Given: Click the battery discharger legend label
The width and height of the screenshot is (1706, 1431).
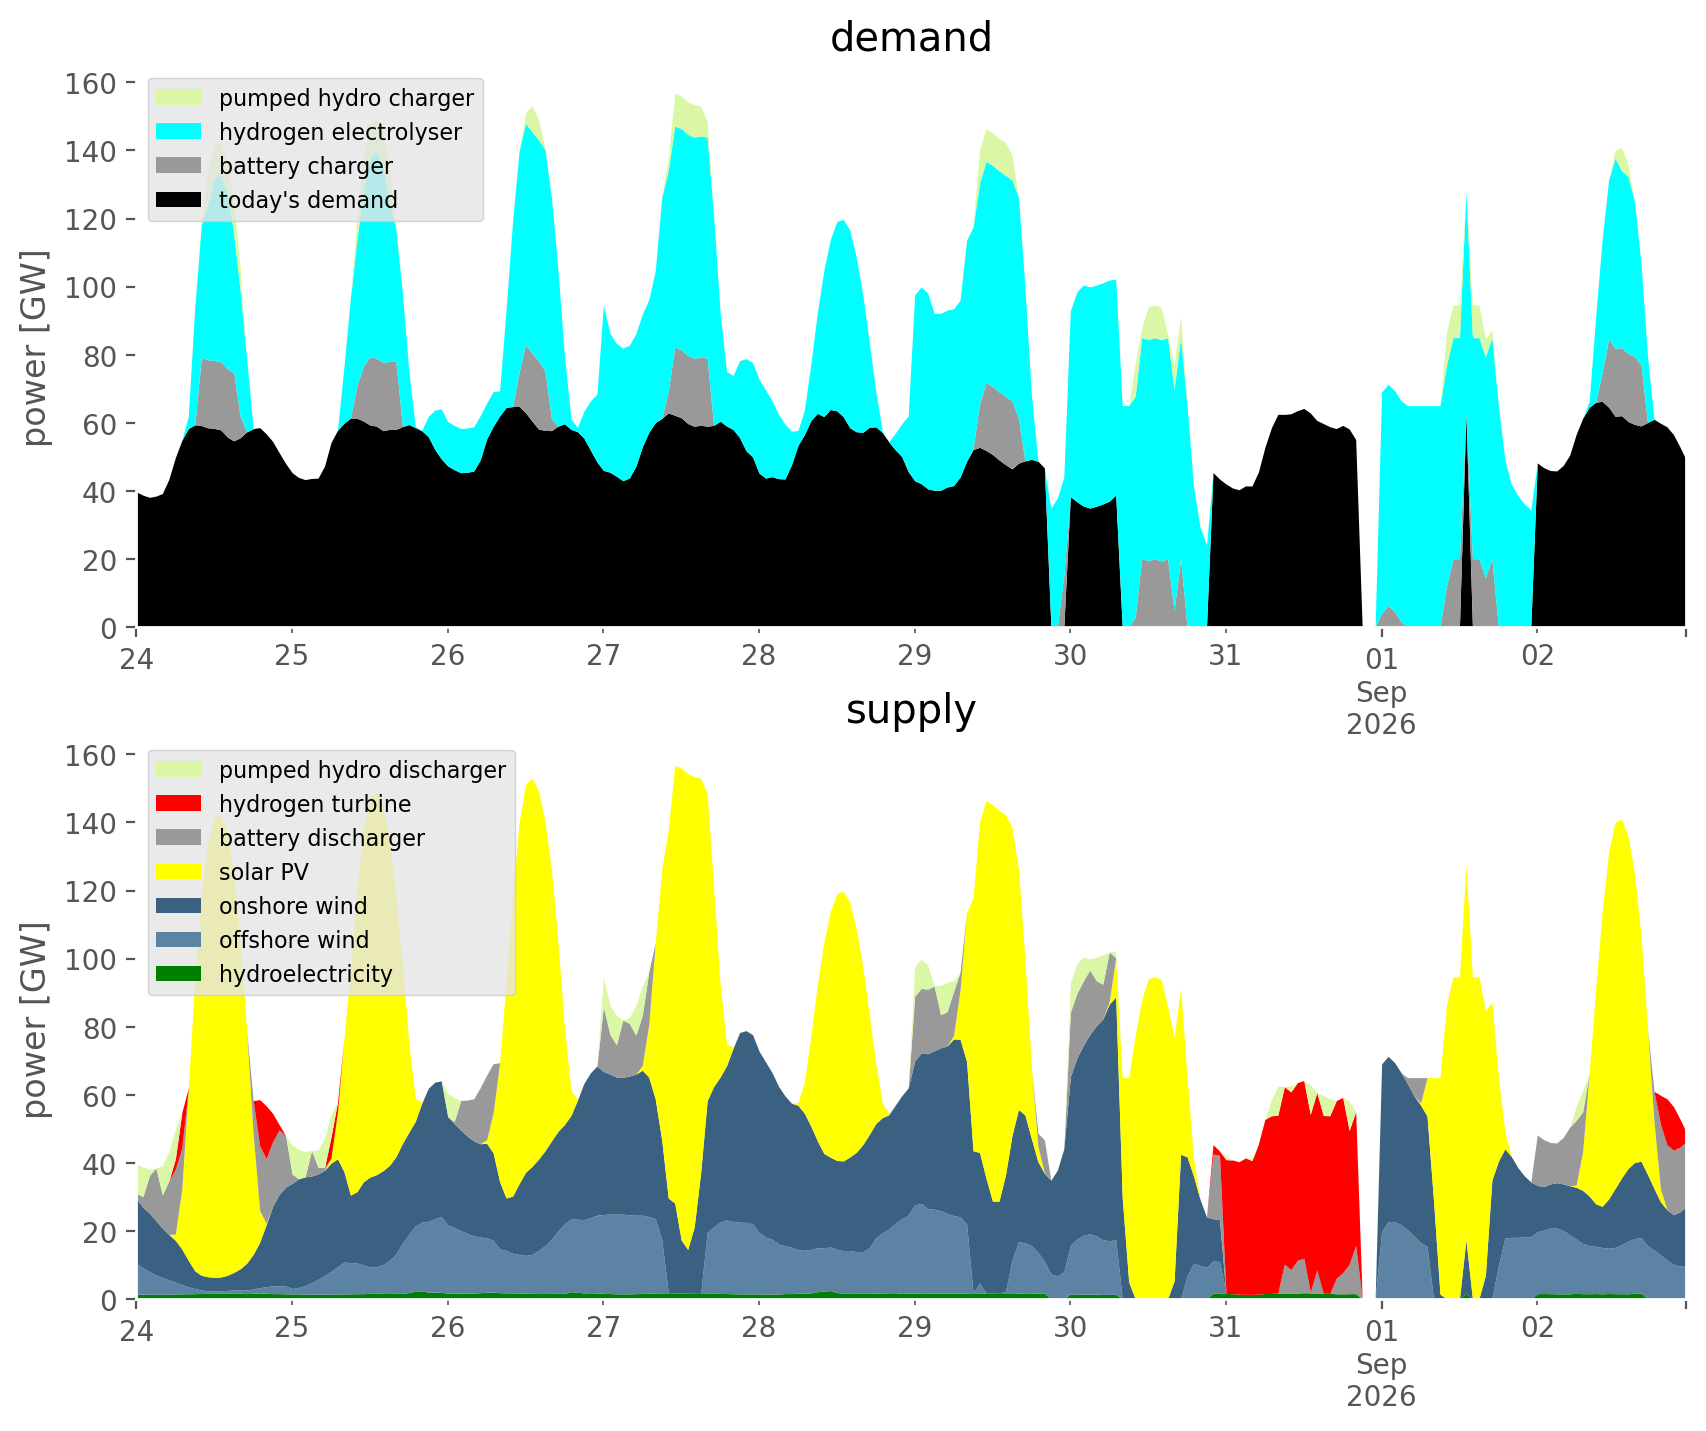Looking at the screenshot, I should point(321,838).
